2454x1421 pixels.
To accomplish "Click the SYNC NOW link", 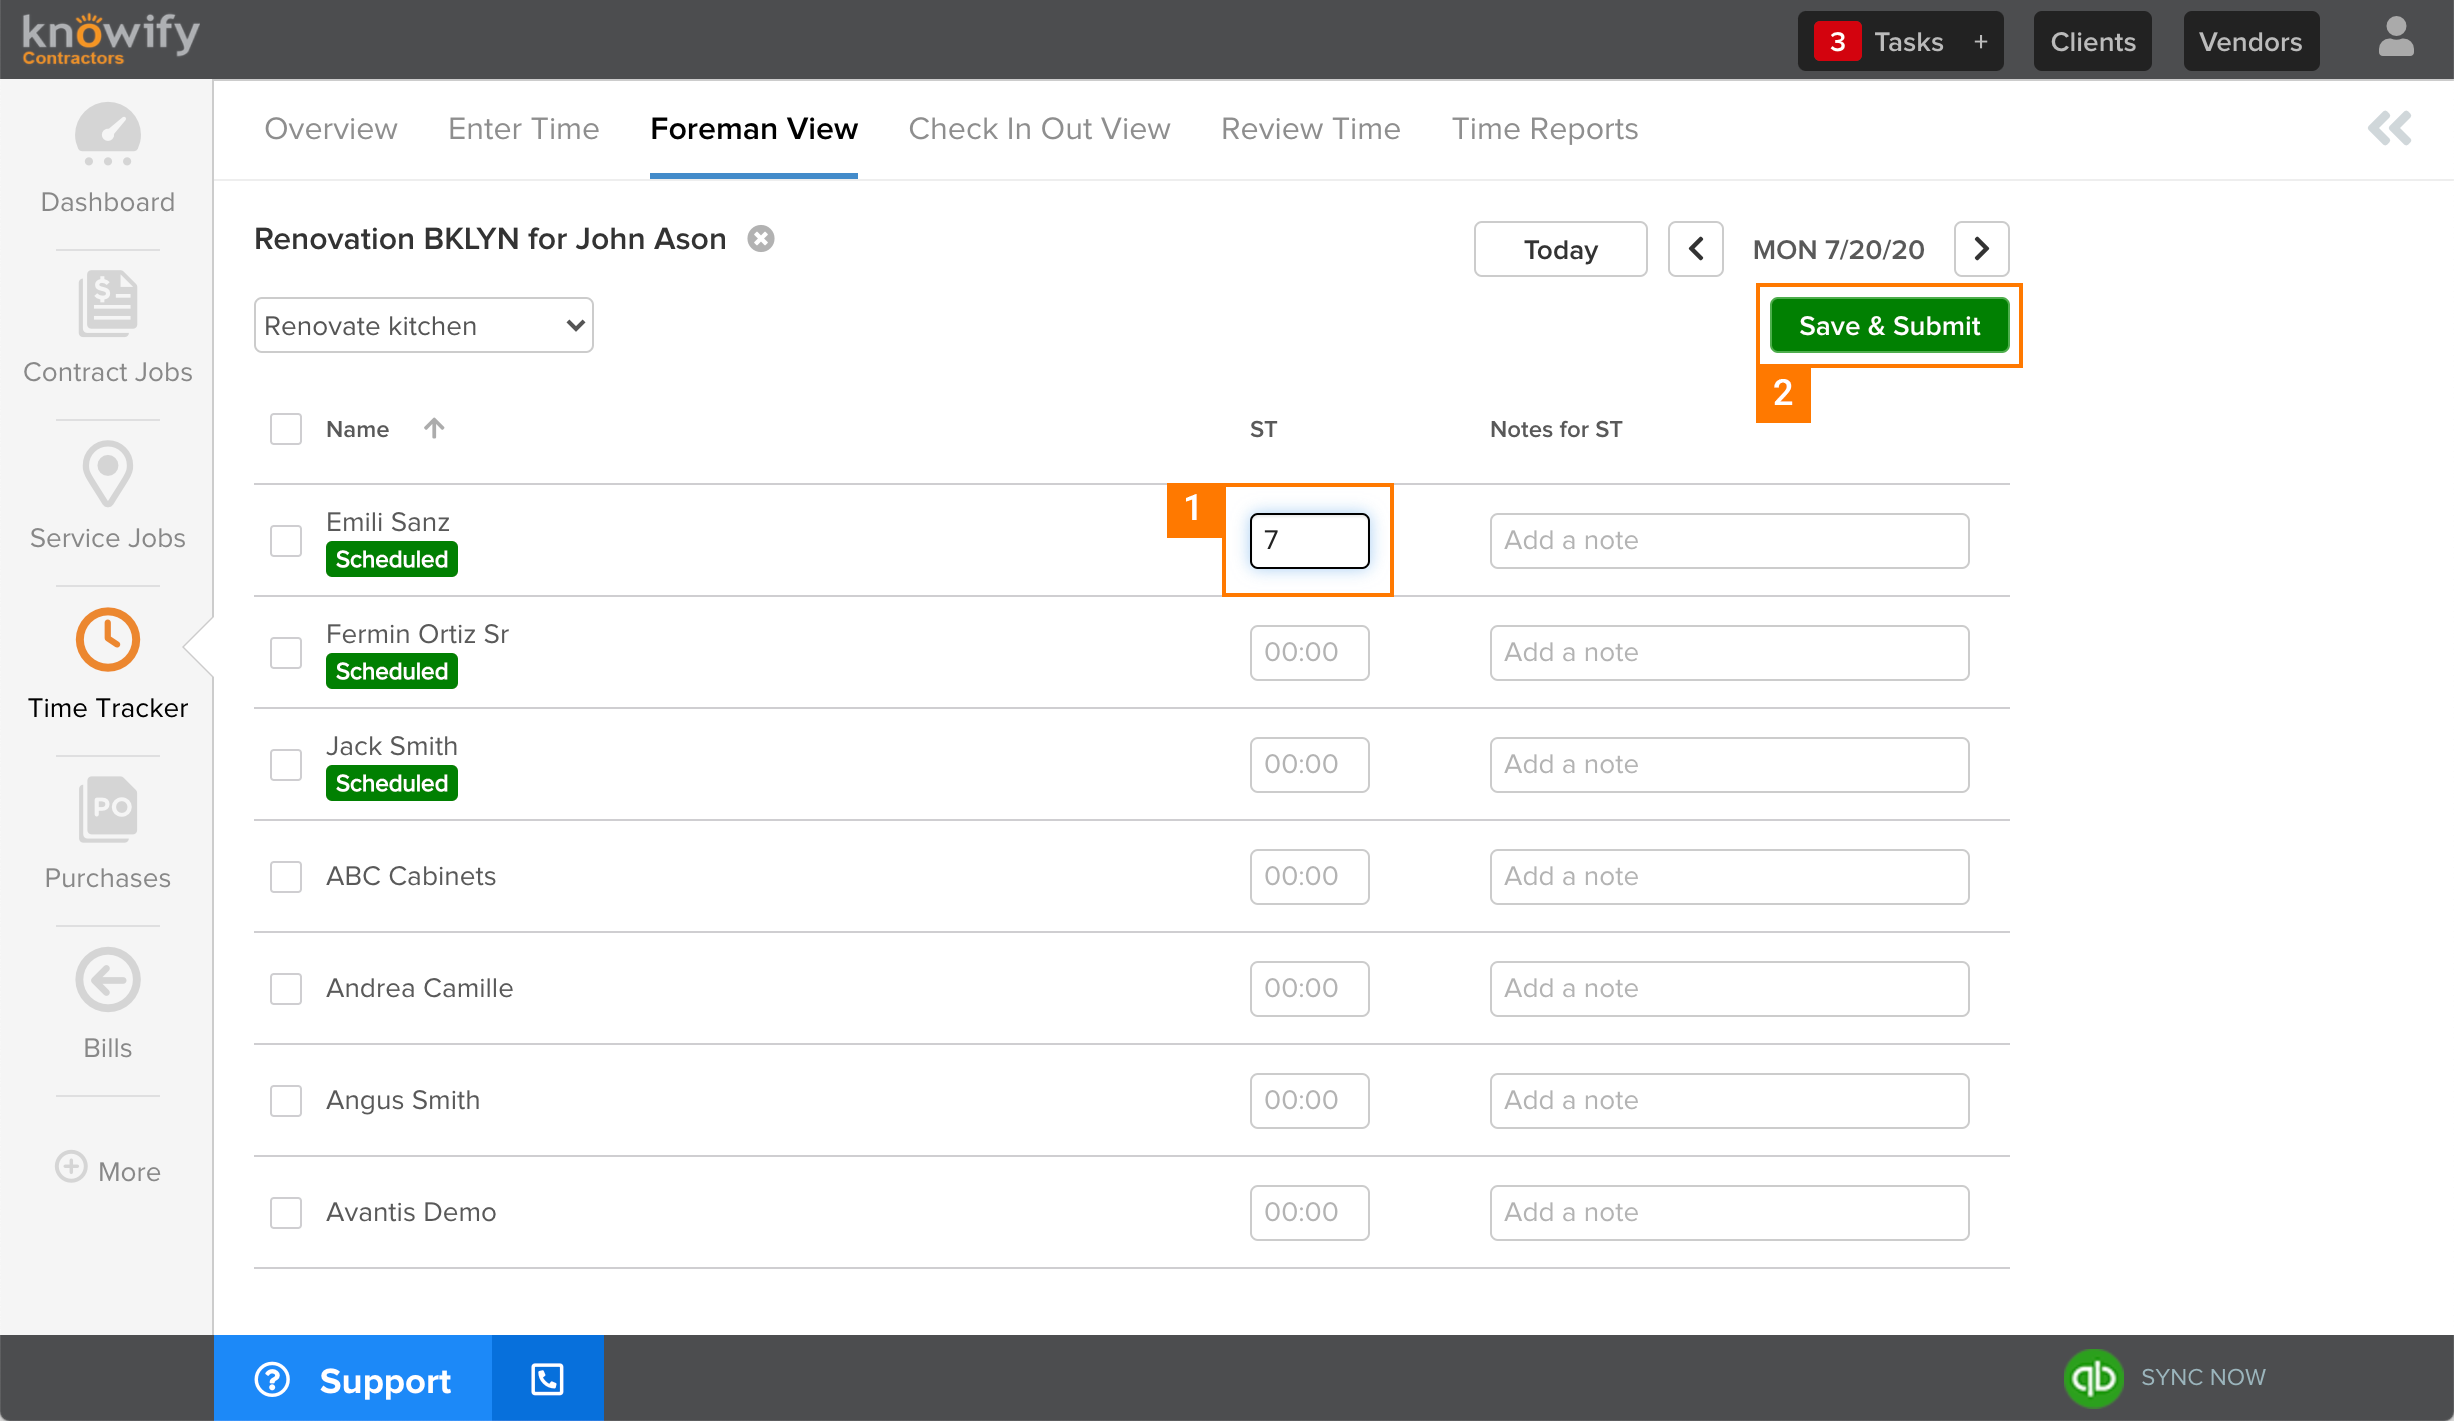I will 2203,1378.
